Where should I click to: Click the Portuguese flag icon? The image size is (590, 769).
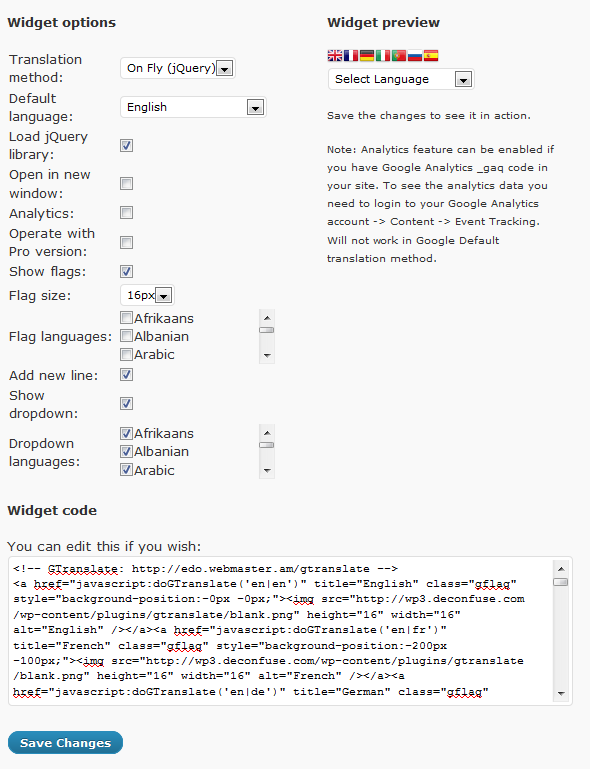coord(399,55)
